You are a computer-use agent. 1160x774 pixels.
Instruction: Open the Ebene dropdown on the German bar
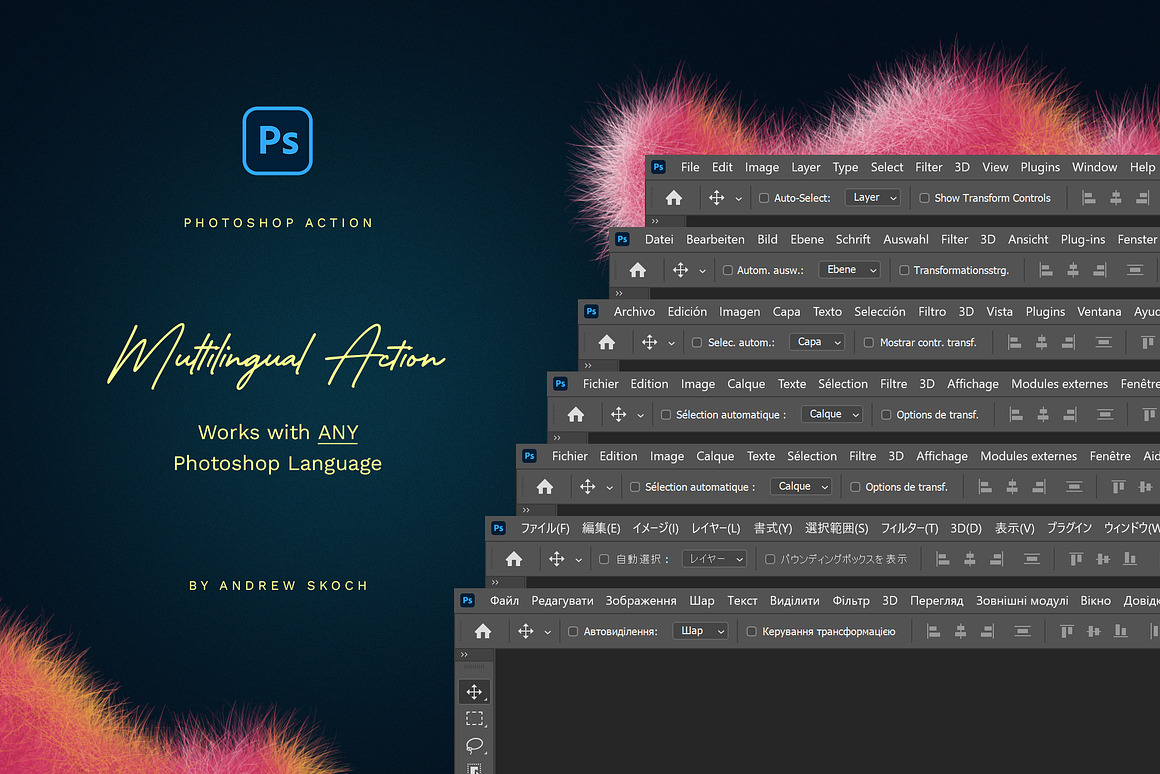coord(849,269)
